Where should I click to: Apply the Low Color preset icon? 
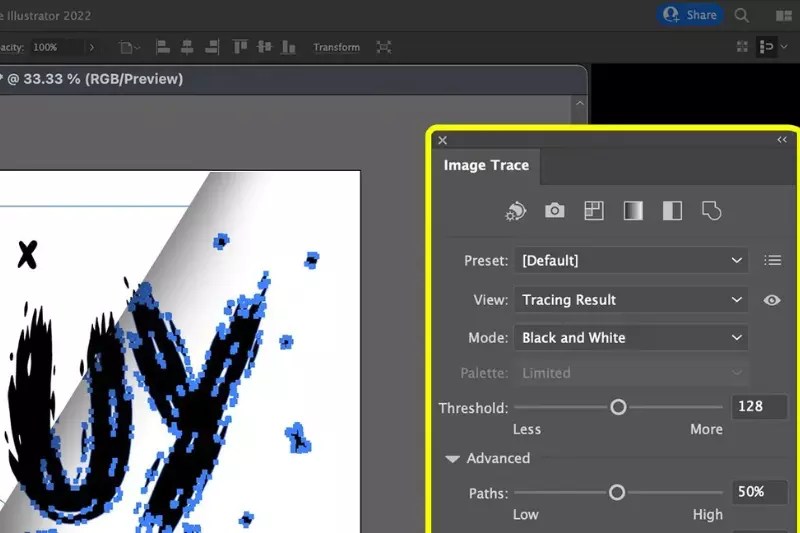[594, 211]
